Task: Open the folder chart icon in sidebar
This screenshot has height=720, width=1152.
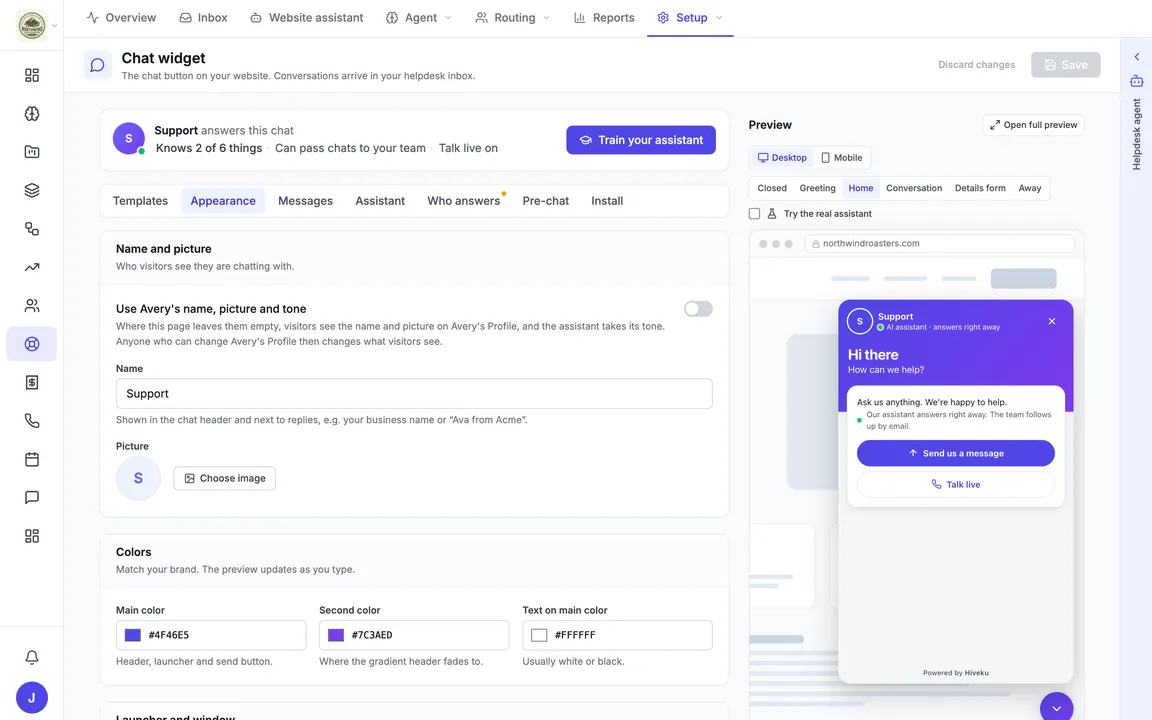Action: click(32, 152)
